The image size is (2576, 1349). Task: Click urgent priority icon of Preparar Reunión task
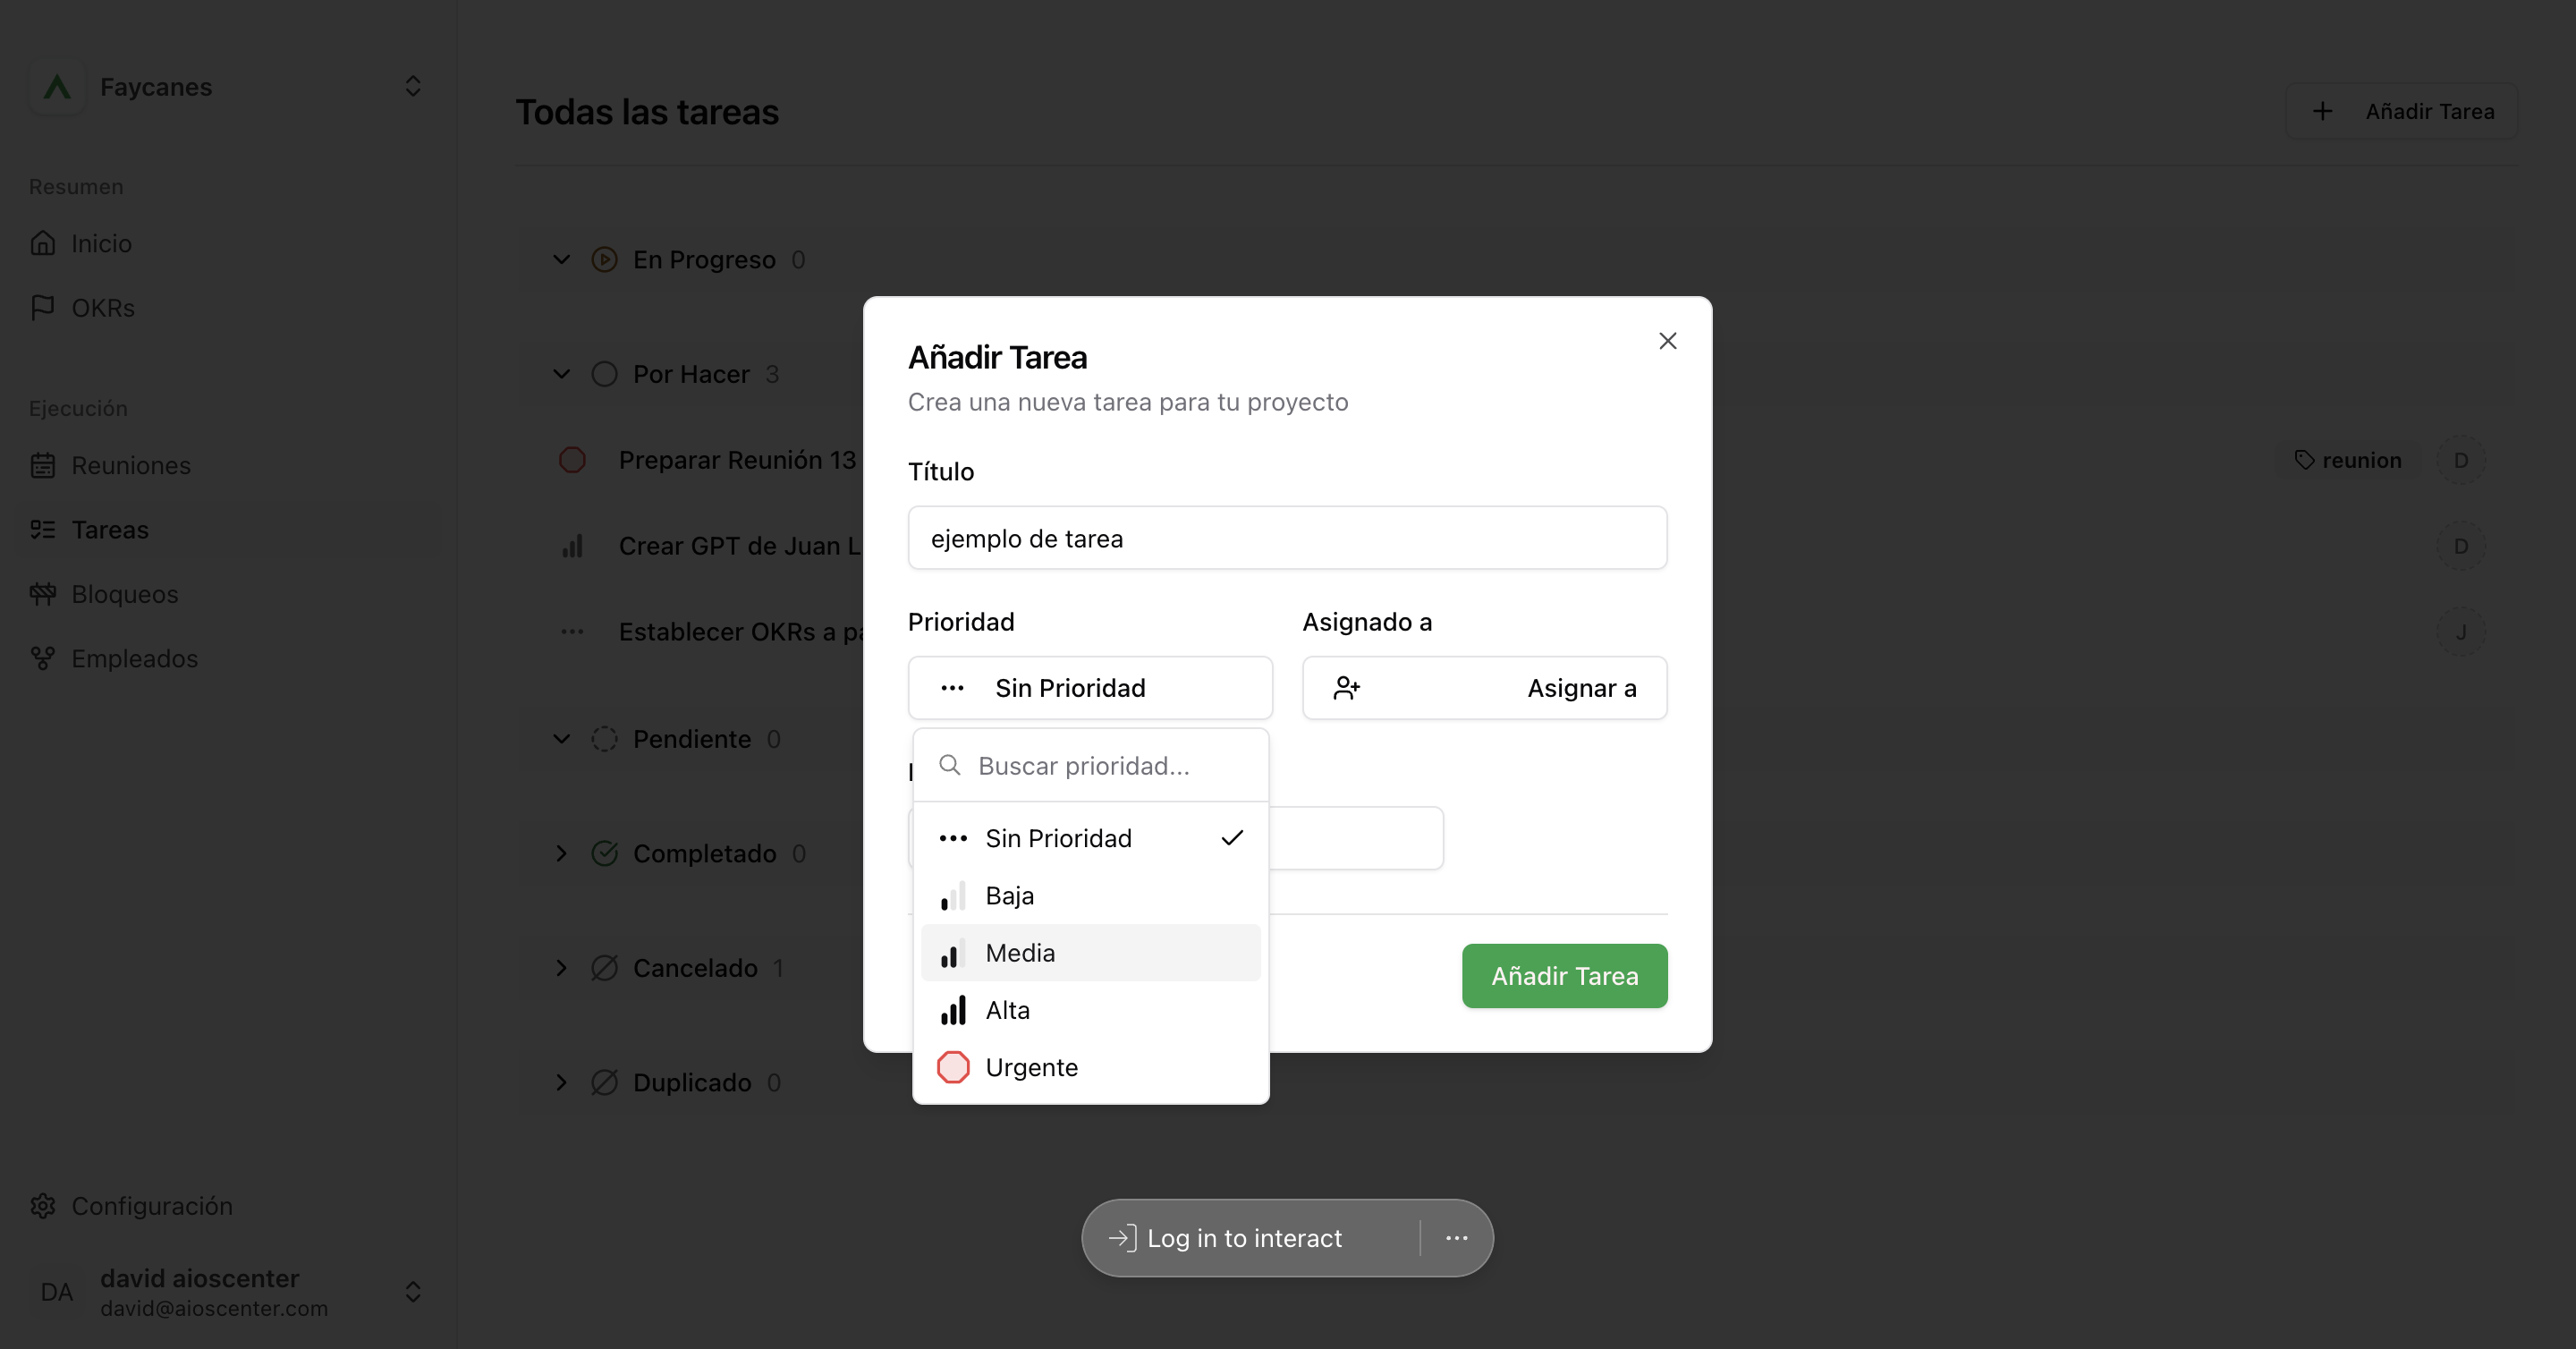(572, 460)
